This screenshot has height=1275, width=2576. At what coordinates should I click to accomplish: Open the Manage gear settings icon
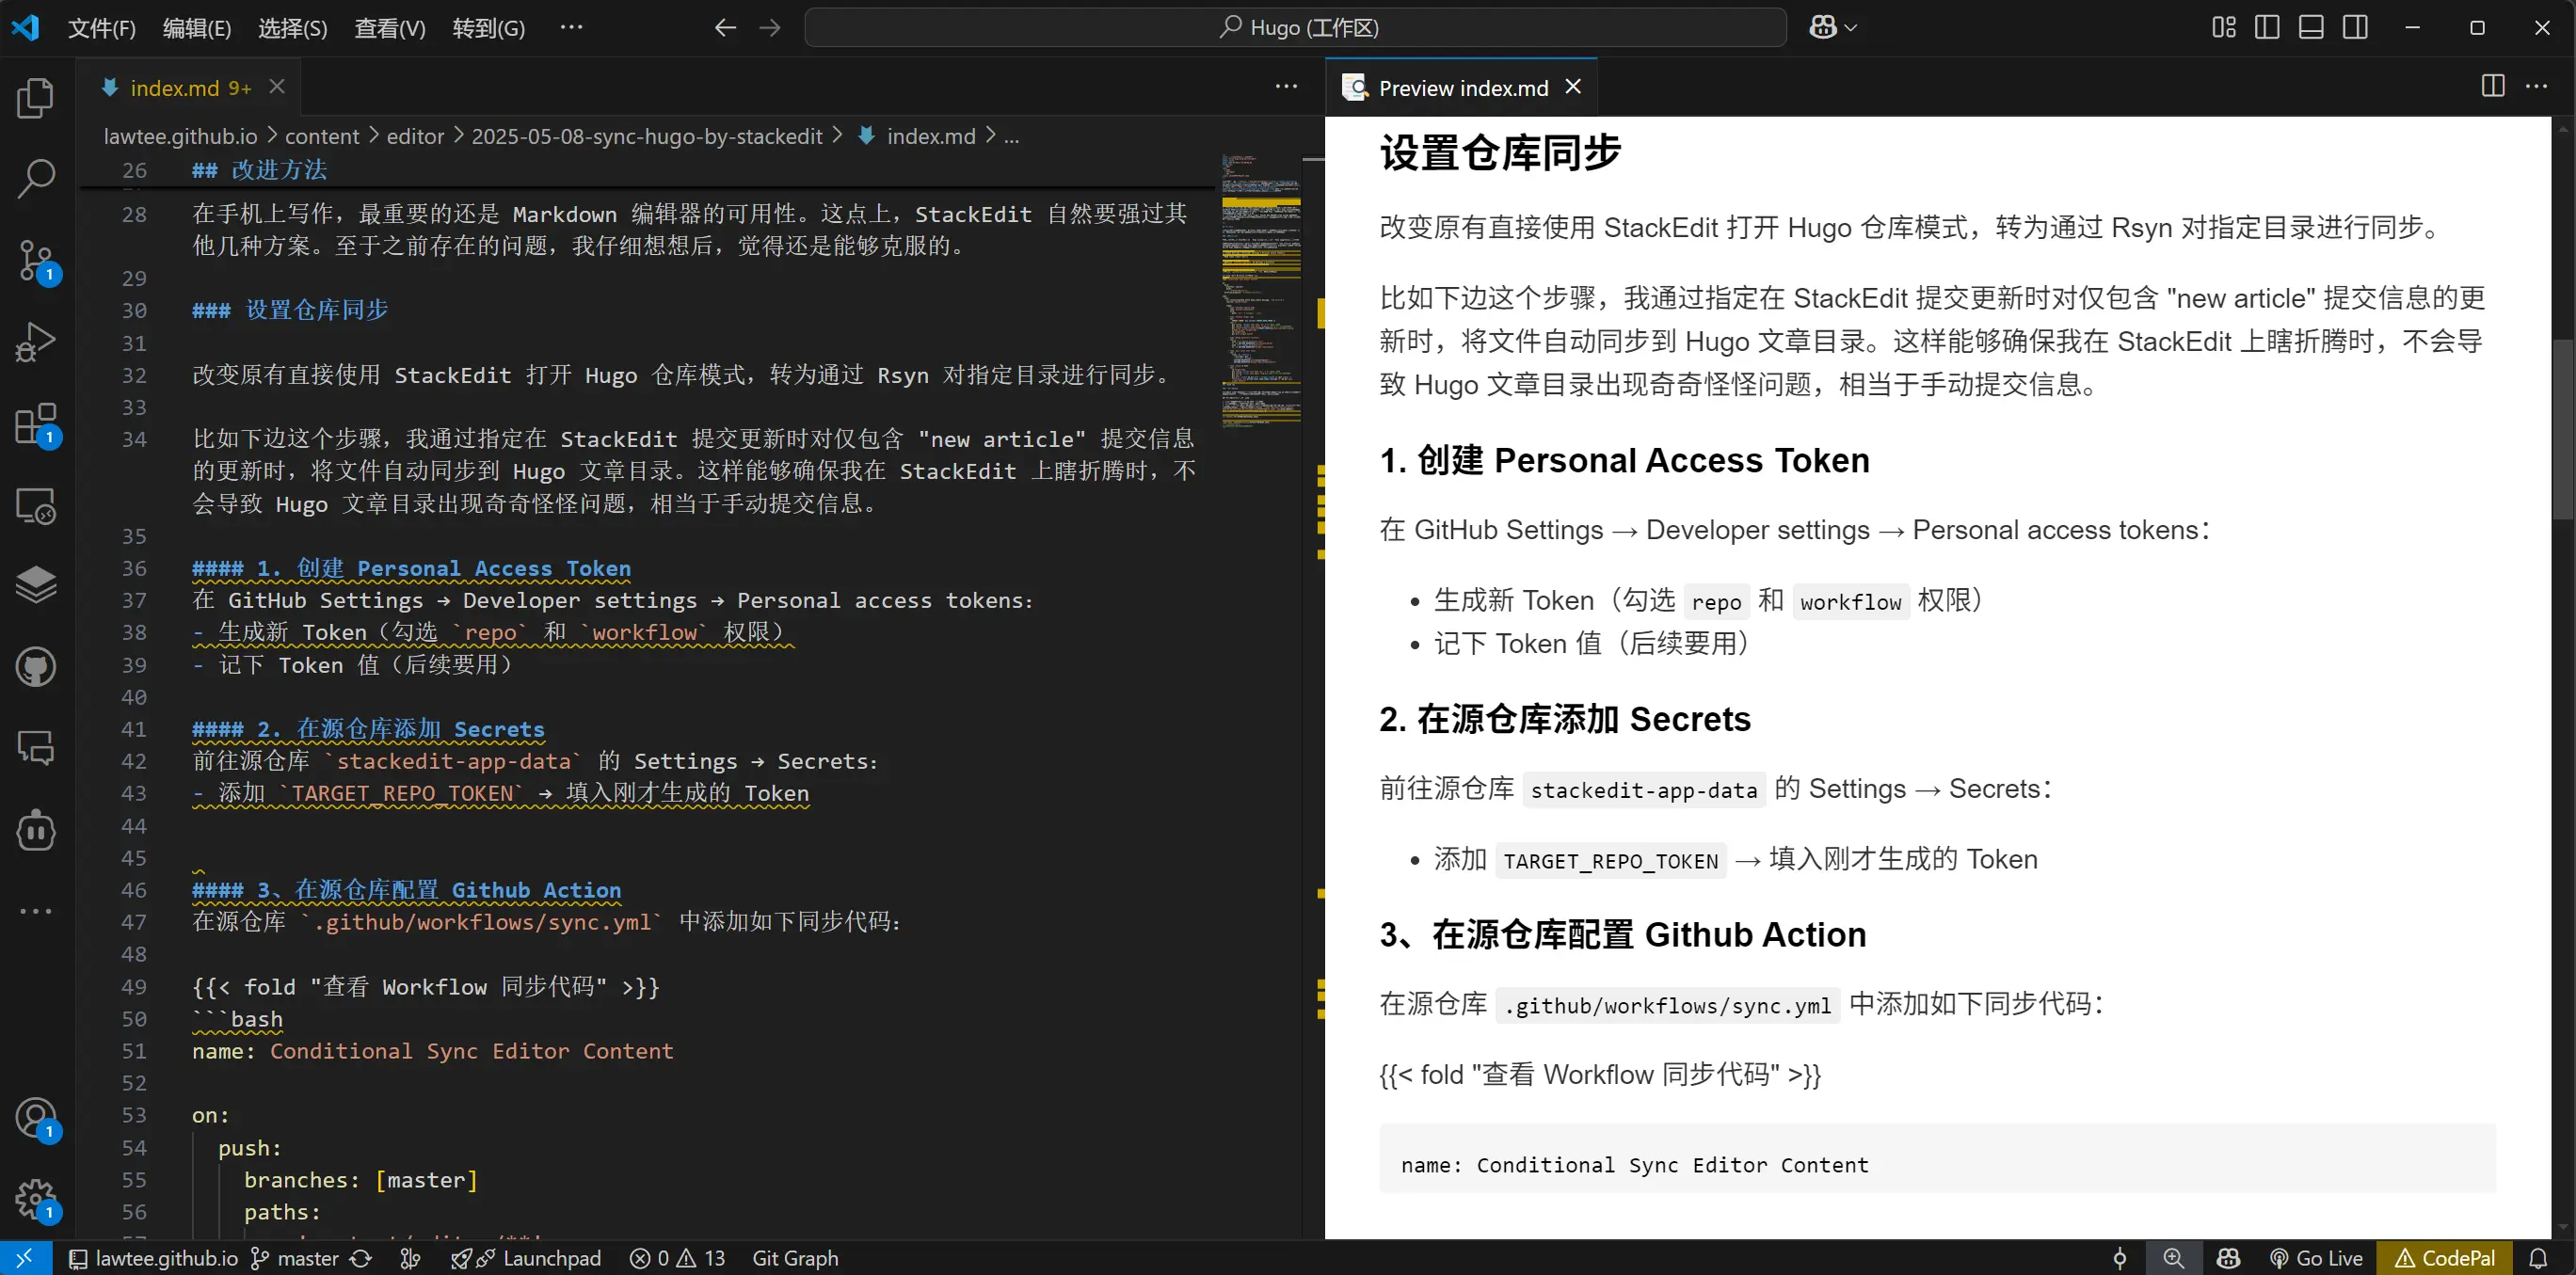36,1199
